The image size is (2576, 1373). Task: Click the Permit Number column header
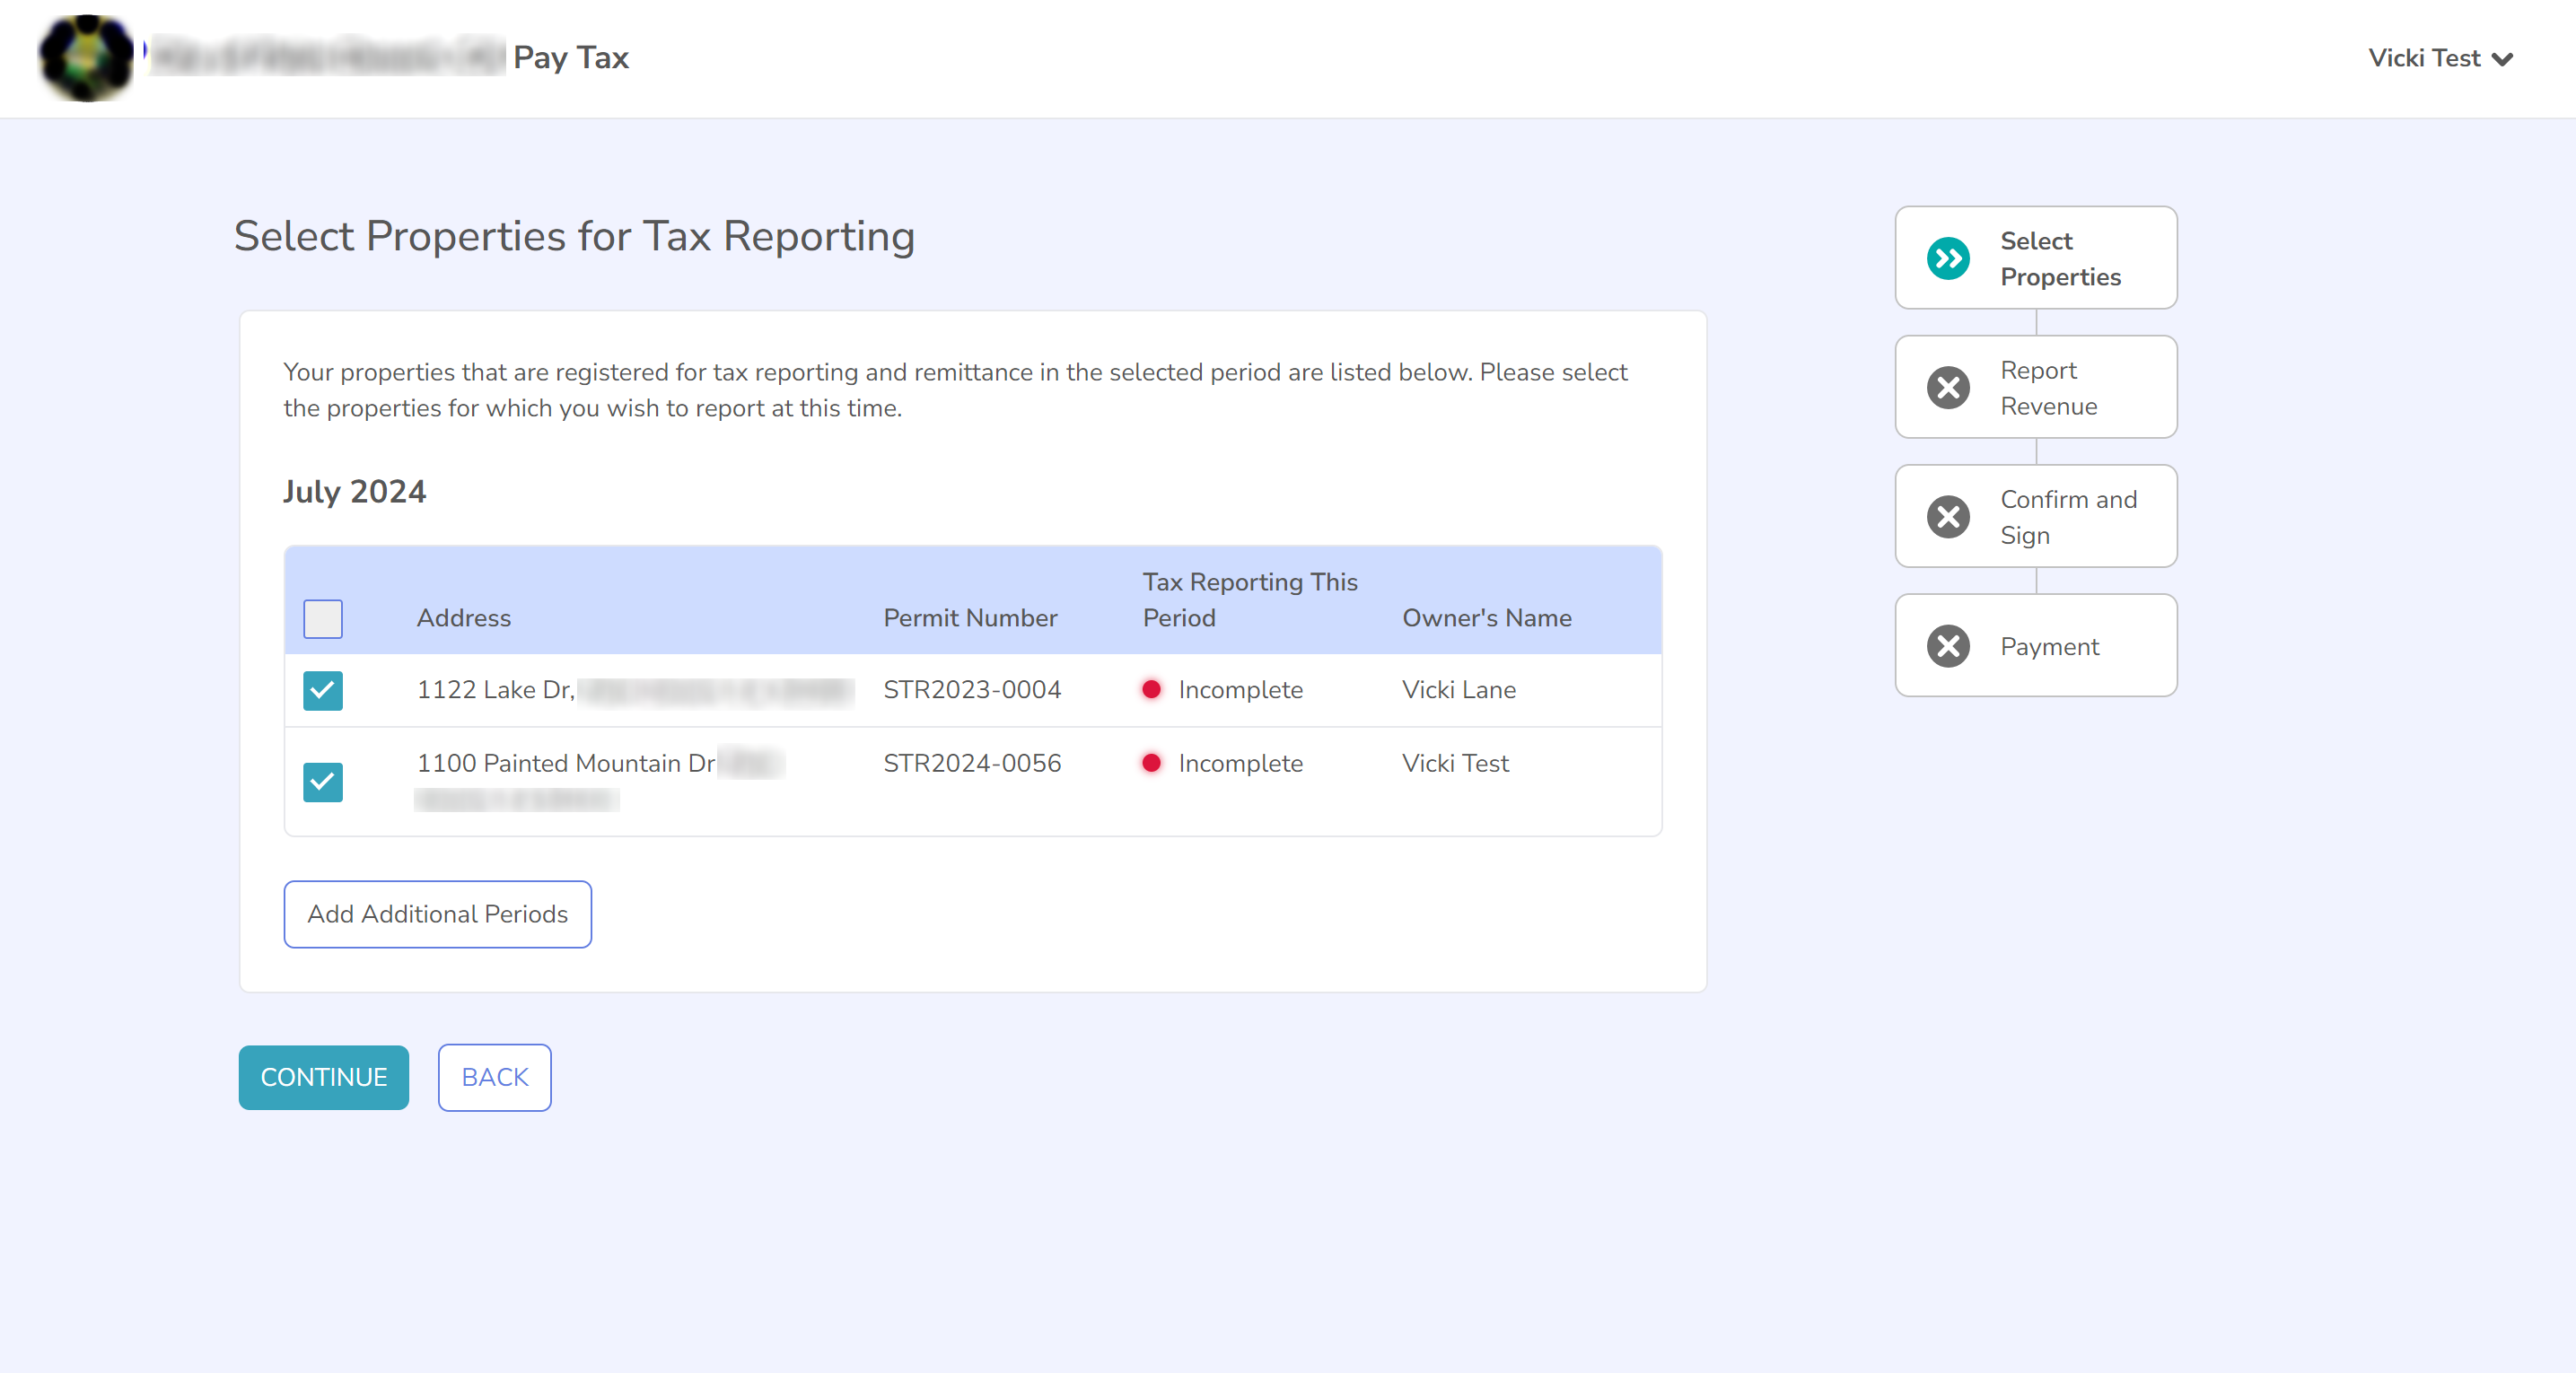point(970,618)
